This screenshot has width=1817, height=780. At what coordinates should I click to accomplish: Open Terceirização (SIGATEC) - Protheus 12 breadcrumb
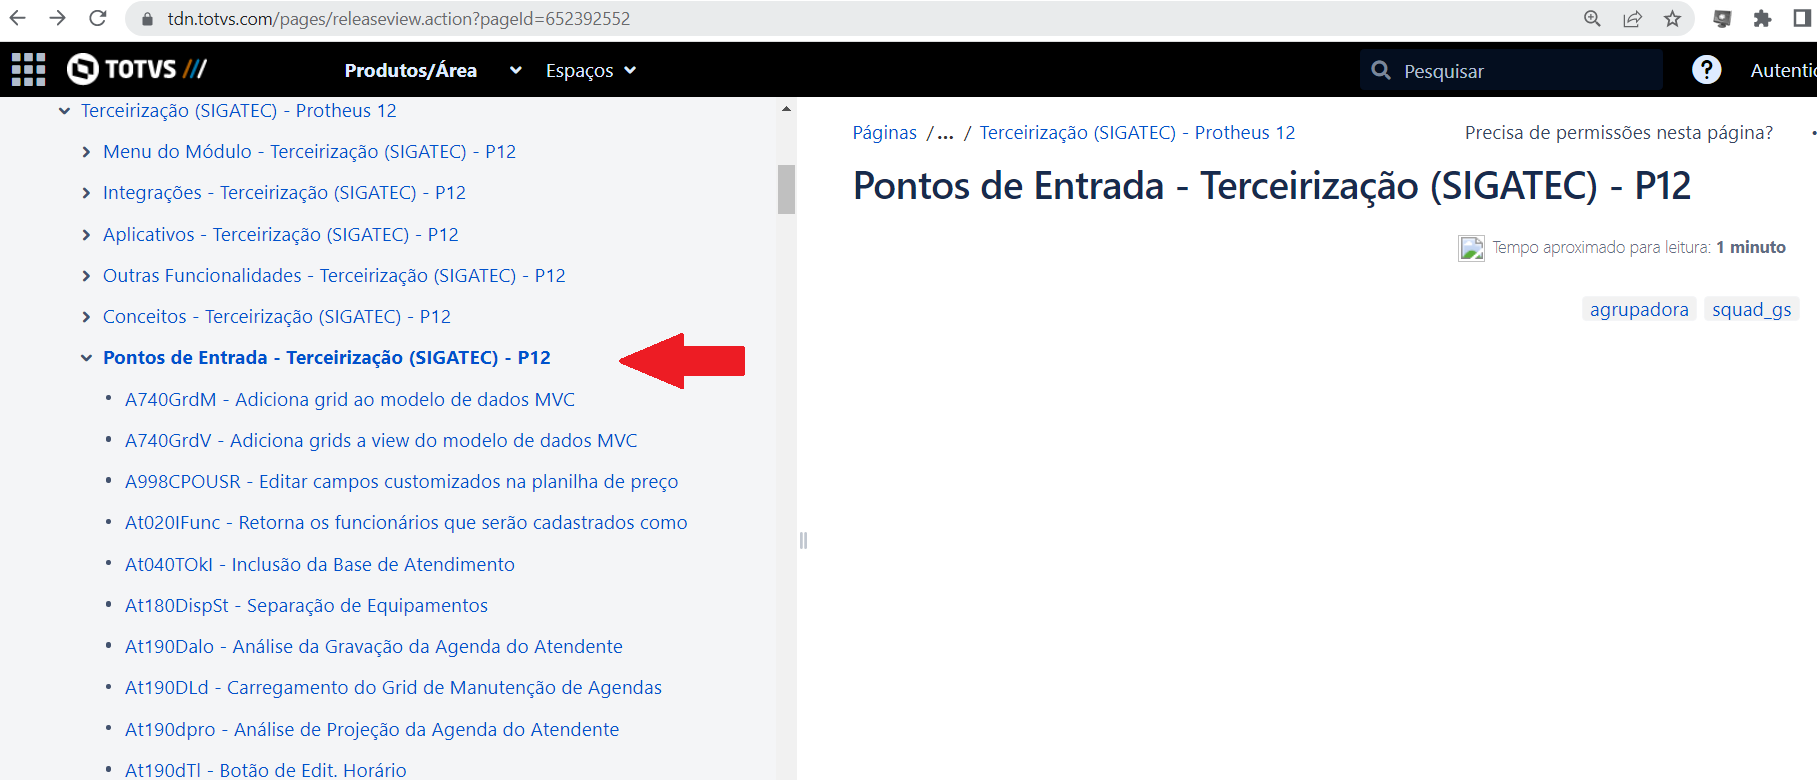1137,133
